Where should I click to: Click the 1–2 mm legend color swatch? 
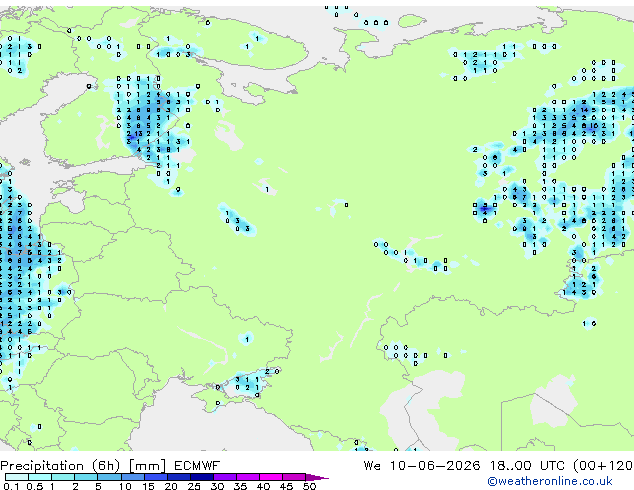point(63,477)
